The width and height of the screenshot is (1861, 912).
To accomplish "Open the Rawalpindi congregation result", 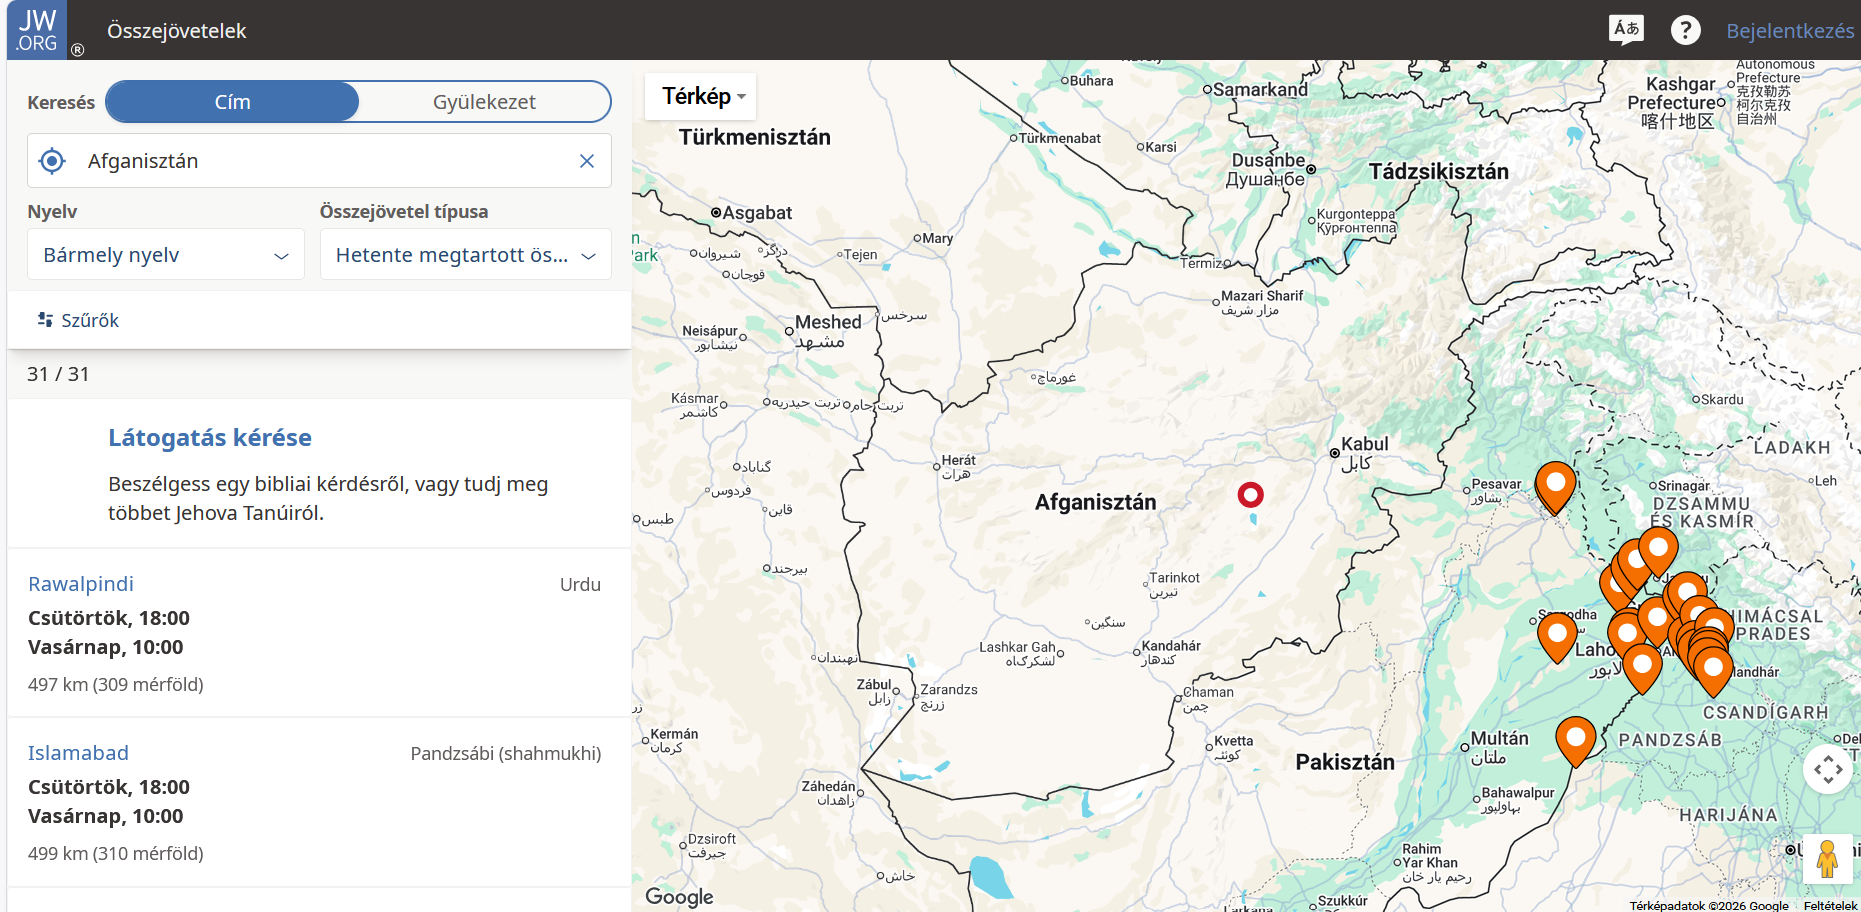I will 81,584.
